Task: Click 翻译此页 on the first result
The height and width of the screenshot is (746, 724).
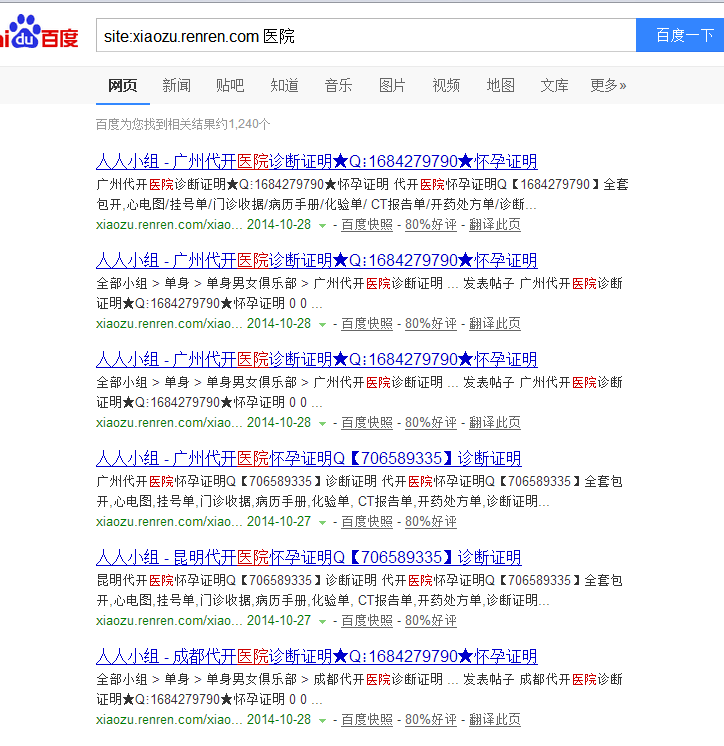Action: (x=495, y=225)
